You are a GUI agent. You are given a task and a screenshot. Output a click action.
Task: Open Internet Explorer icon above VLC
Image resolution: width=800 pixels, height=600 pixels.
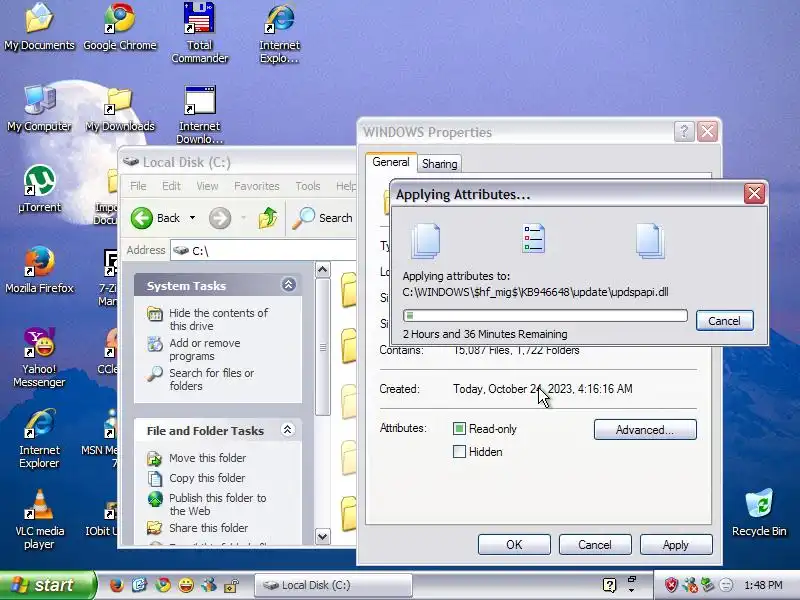(x=39, y=438)
